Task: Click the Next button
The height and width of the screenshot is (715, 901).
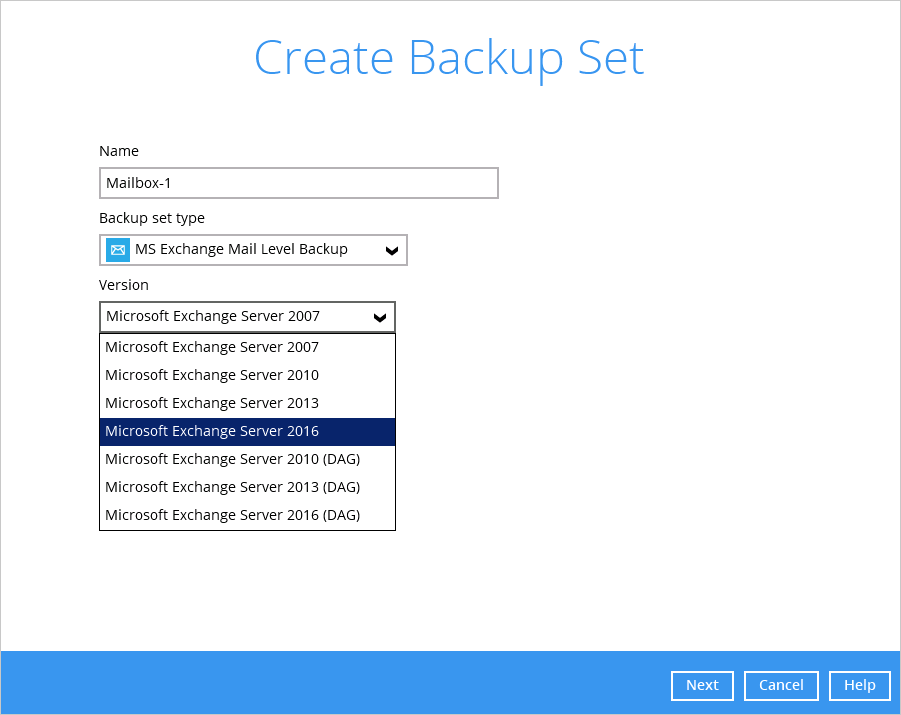Action: pyautogui.click(x=702, y=685)
